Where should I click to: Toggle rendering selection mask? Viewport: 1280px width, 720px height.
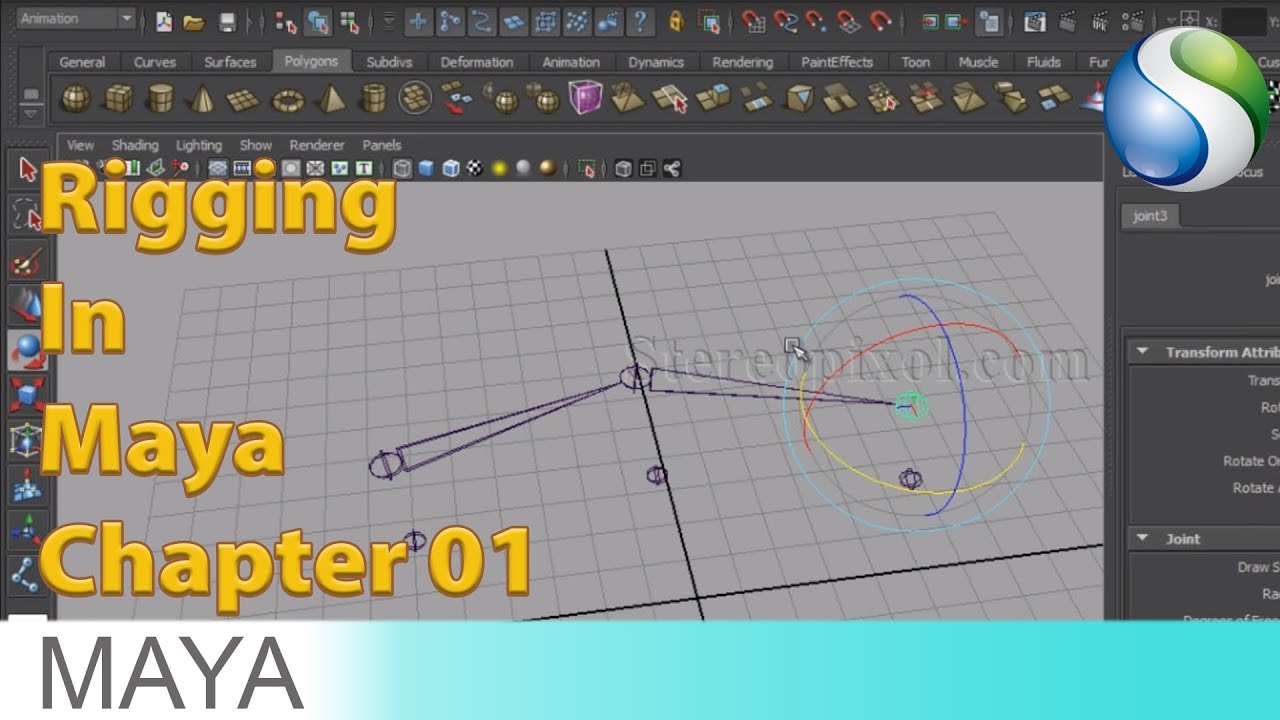608,21
